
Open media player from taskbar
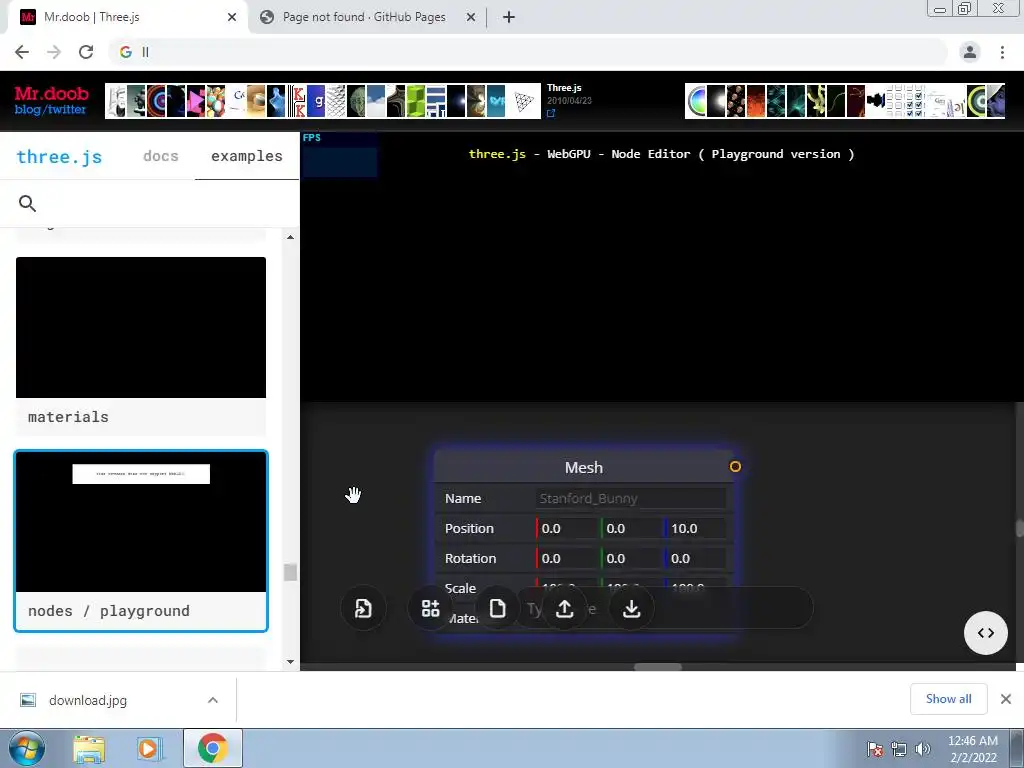coord(148,748)
